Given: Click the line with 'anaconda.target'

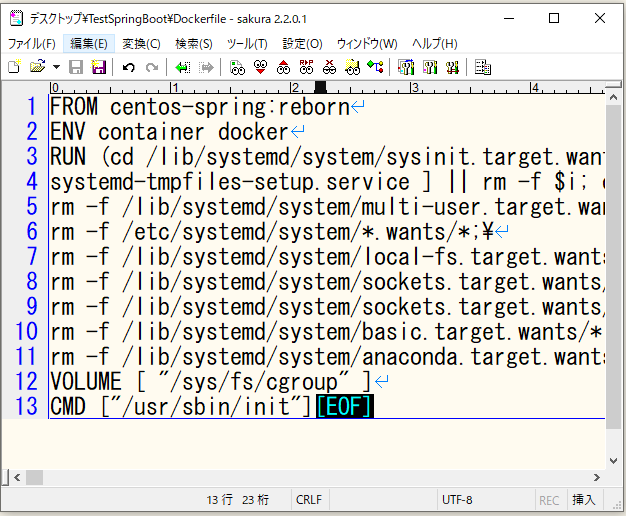Looking at the screenshot, I should point(327,357).
